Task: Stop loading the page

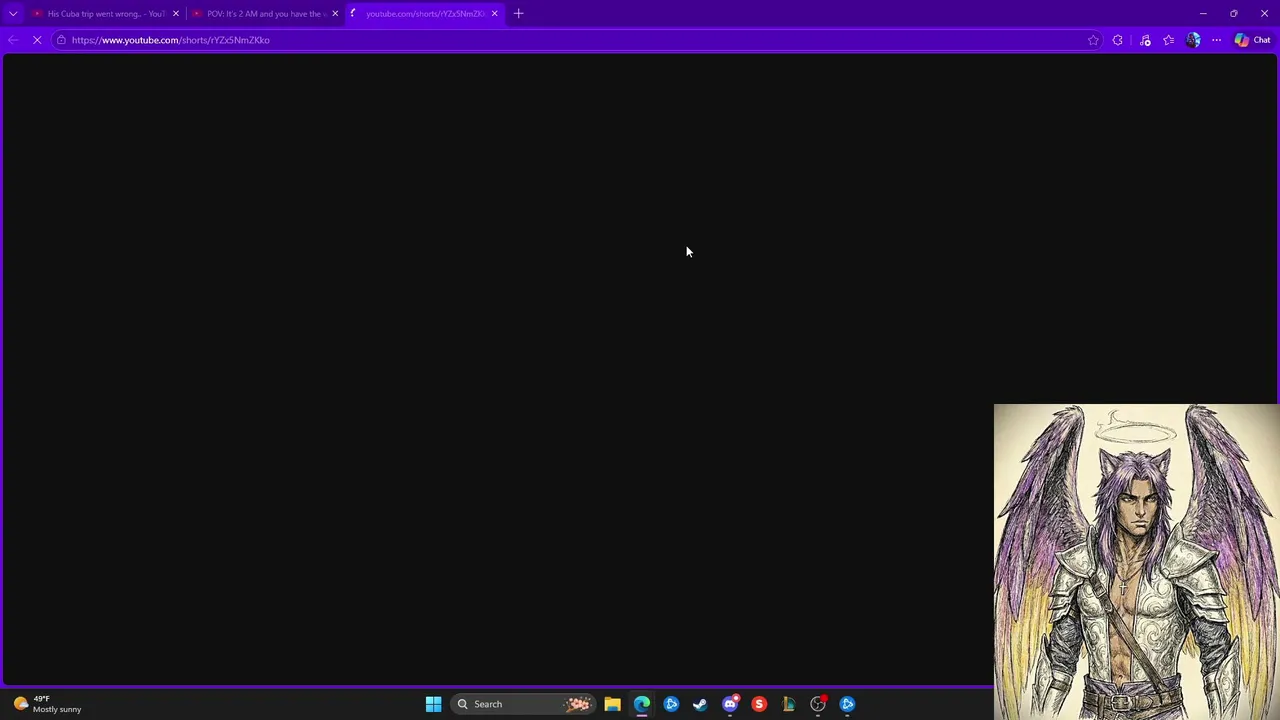Action: [x=37, y=40]
